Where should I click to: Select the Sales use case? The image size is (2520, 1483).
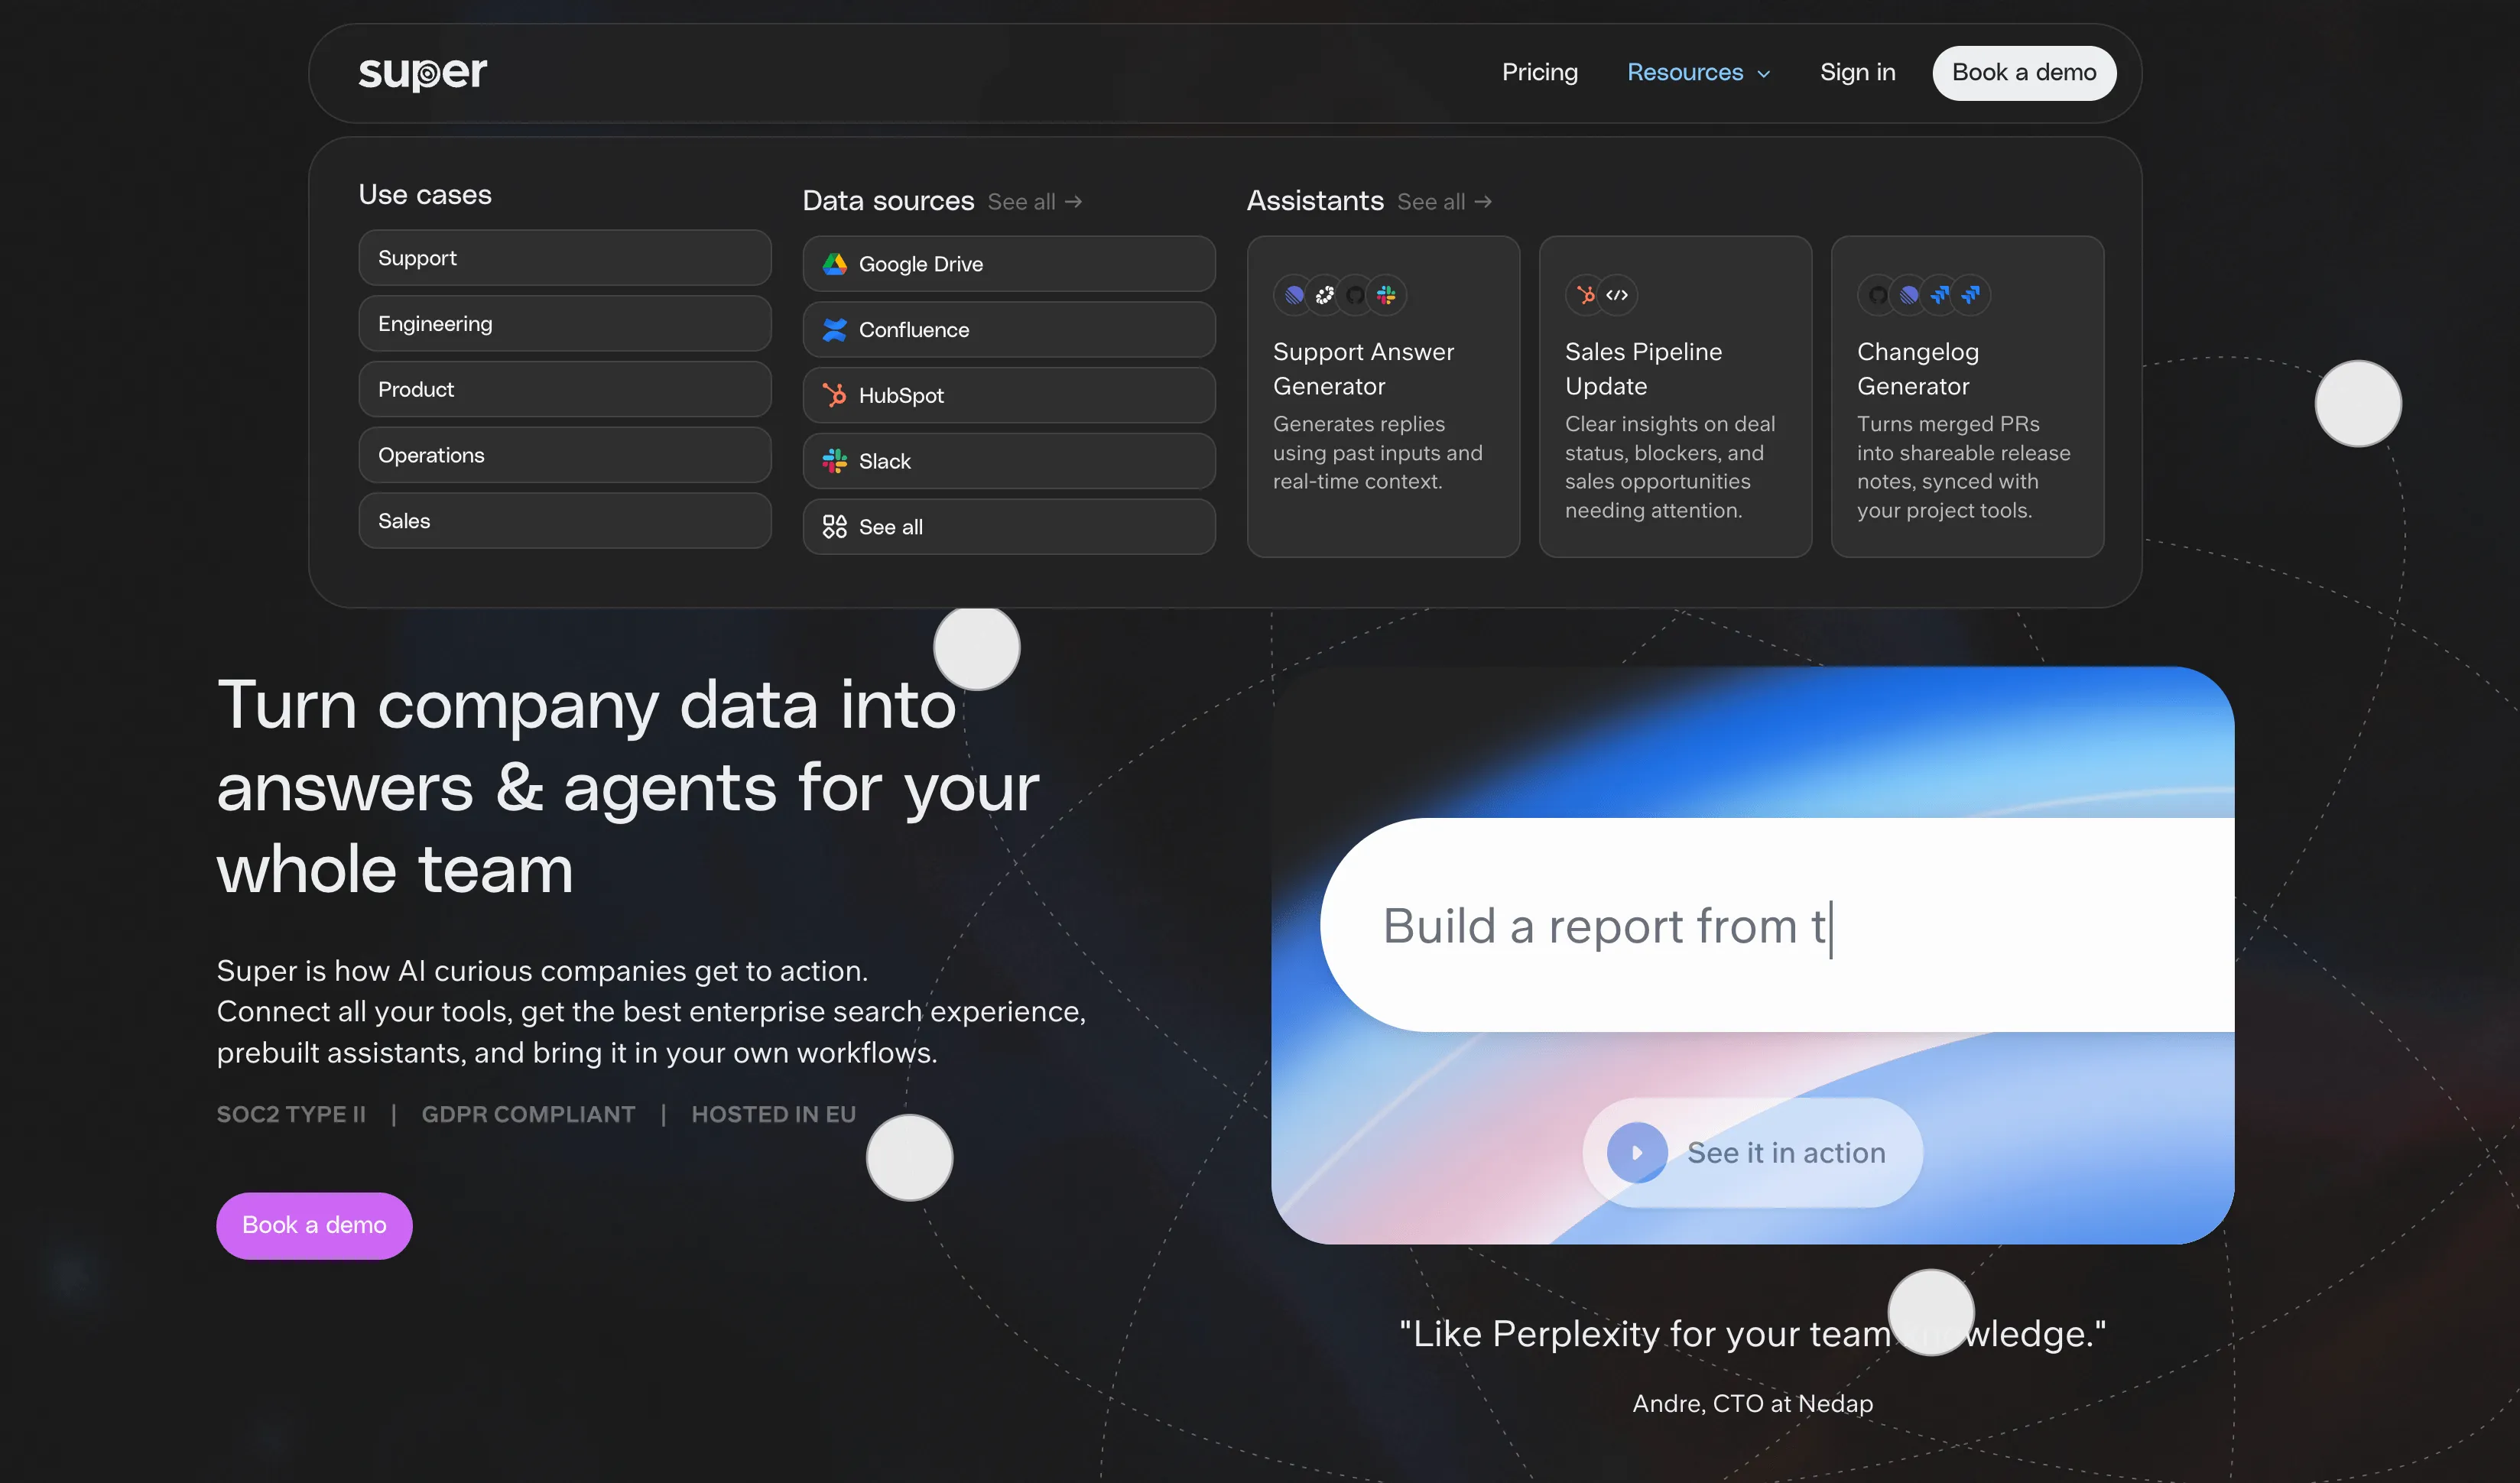[x=565, y=521]
